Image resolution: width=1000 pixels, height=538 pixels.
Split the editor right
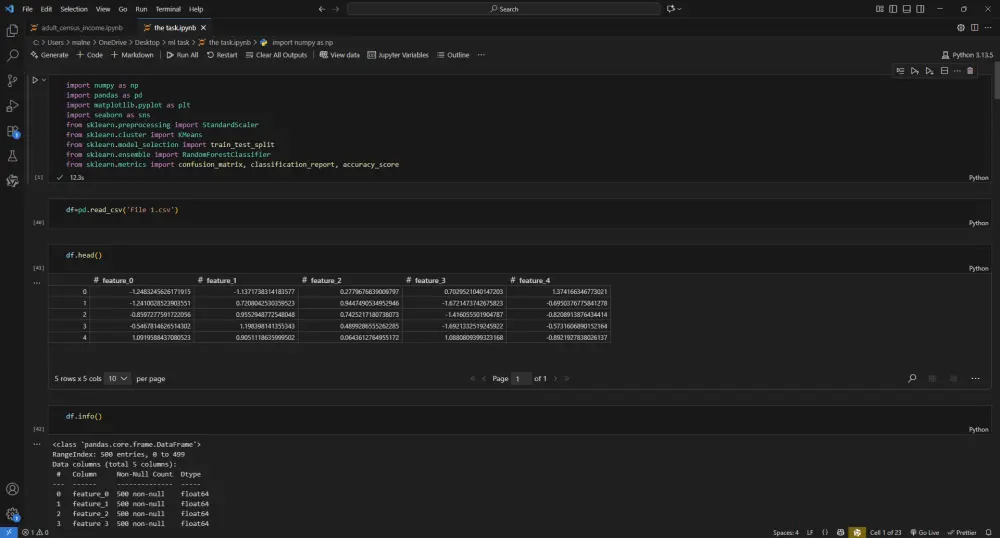point(974,27)
